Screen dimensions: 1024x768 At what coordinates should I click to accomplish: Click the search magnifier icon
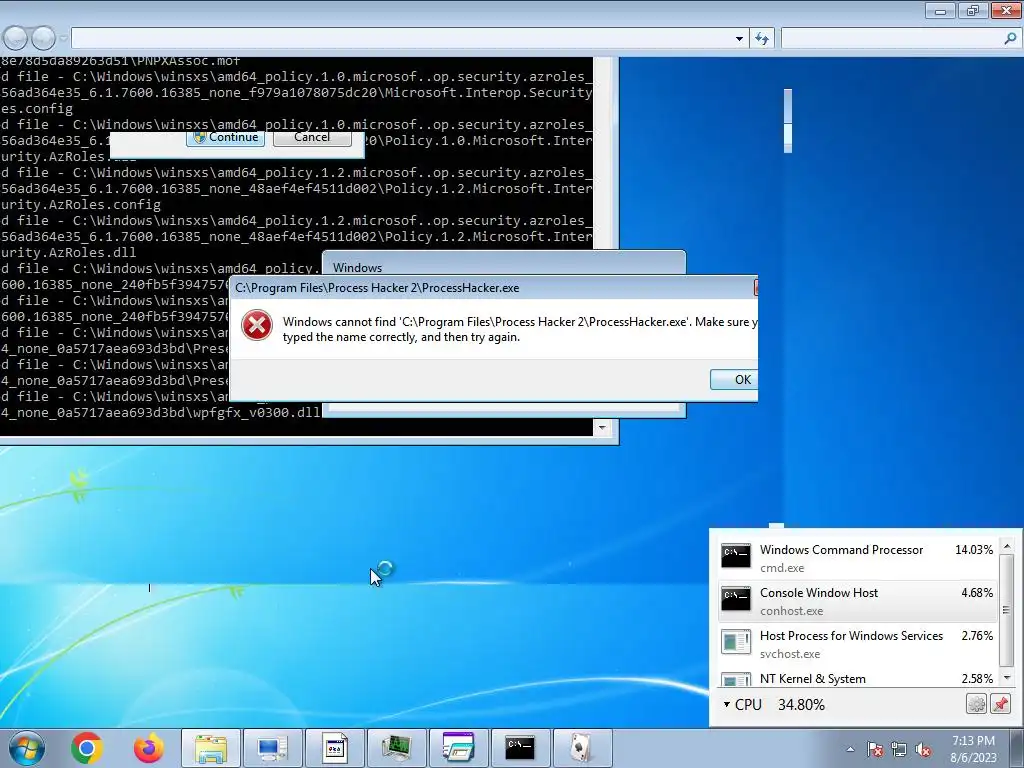(x=1010, y=39)
